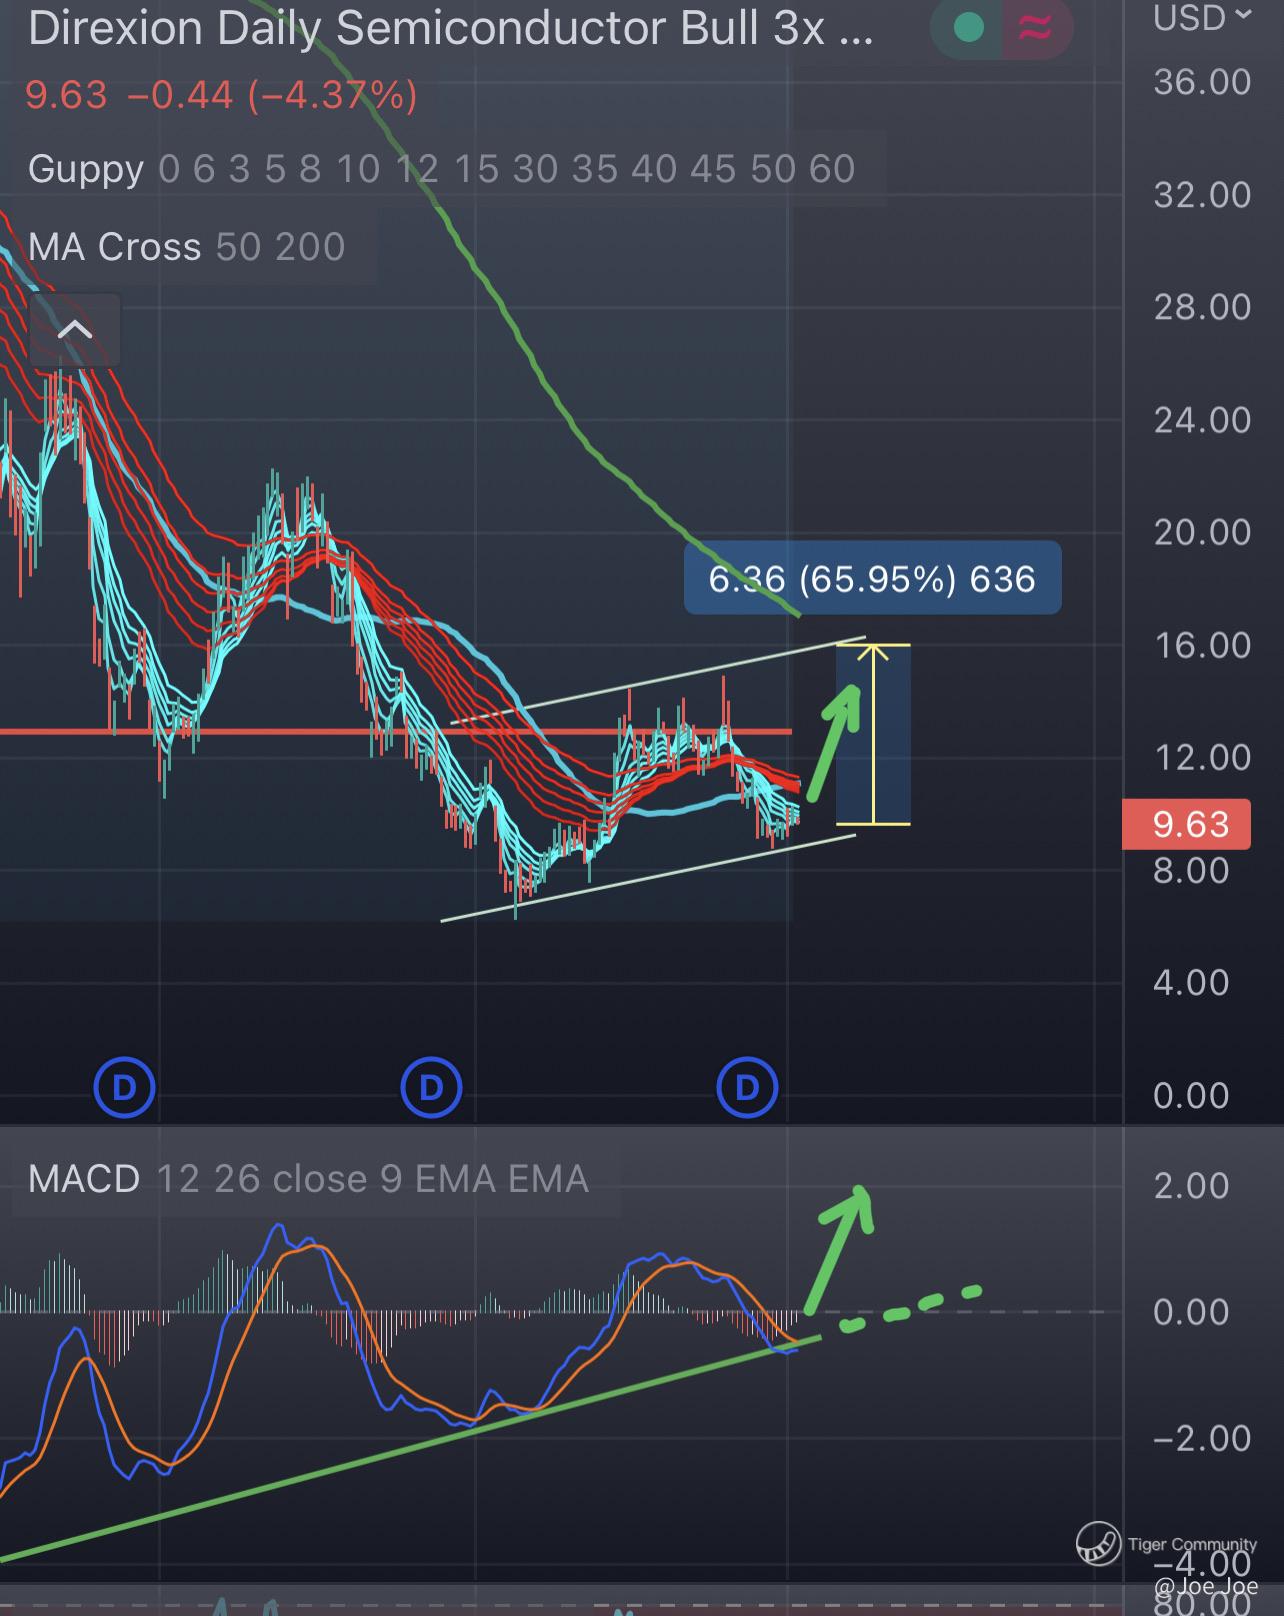Image resolution: width=1284 pixels, height=1616 pixels.
Task: Select the Guppy indicator label
Action: 86,169
